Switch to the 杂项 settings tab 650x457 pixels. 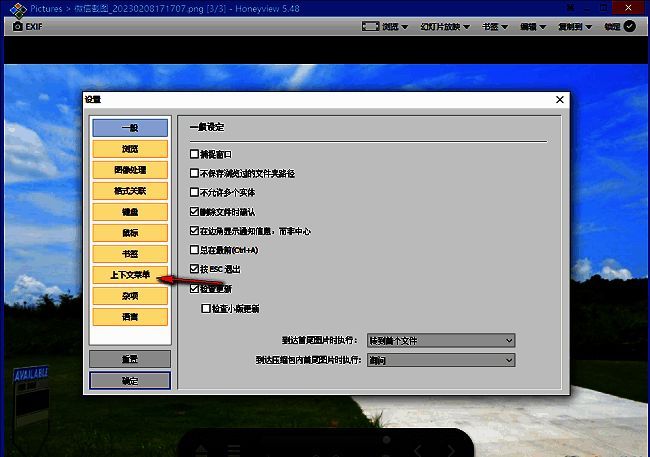tap(130, 296)
